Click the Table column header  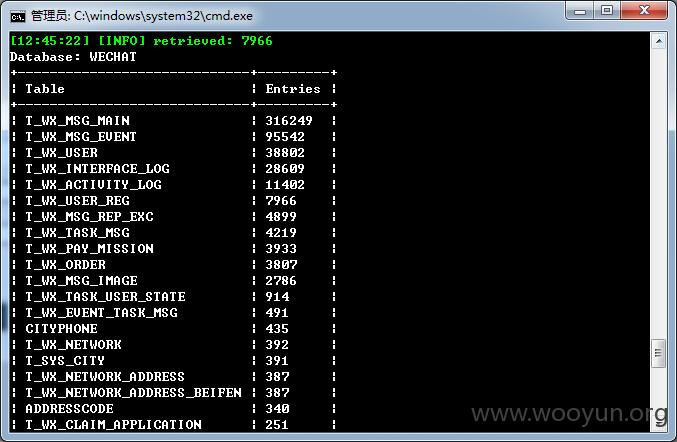(x=45, y=89)
